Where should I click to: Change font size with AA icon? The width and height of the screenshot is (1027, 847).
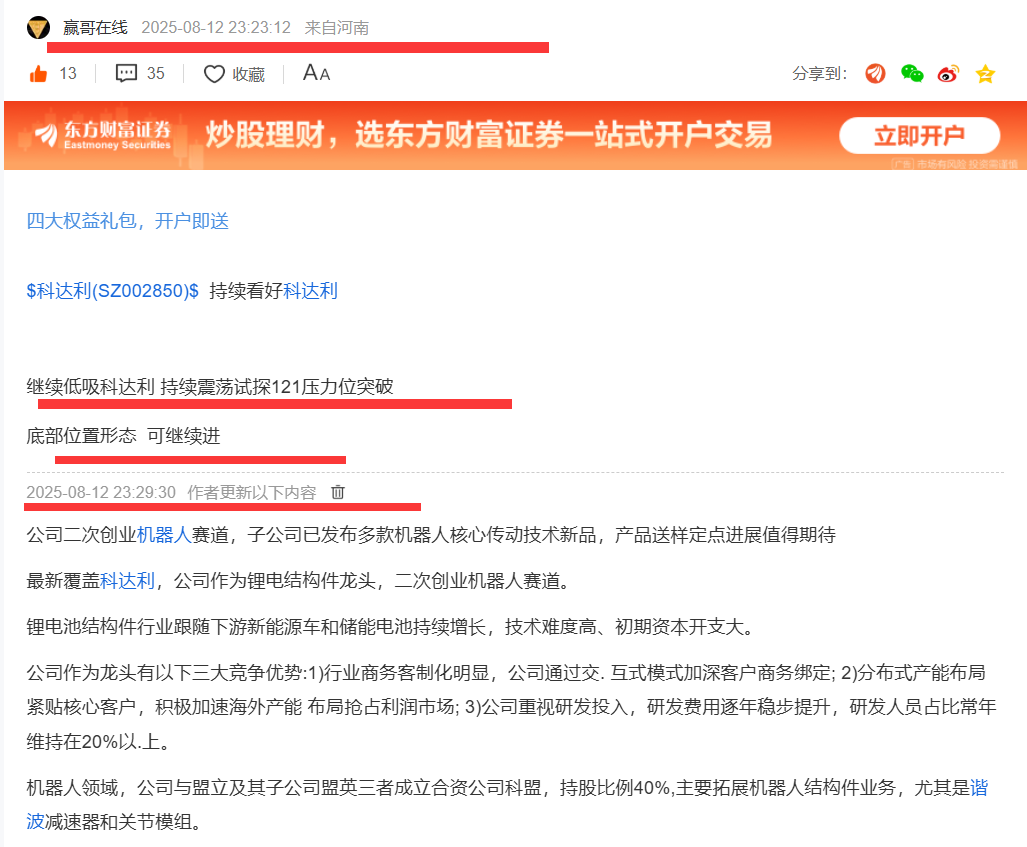pyautogui.click(x=316, y=73)
